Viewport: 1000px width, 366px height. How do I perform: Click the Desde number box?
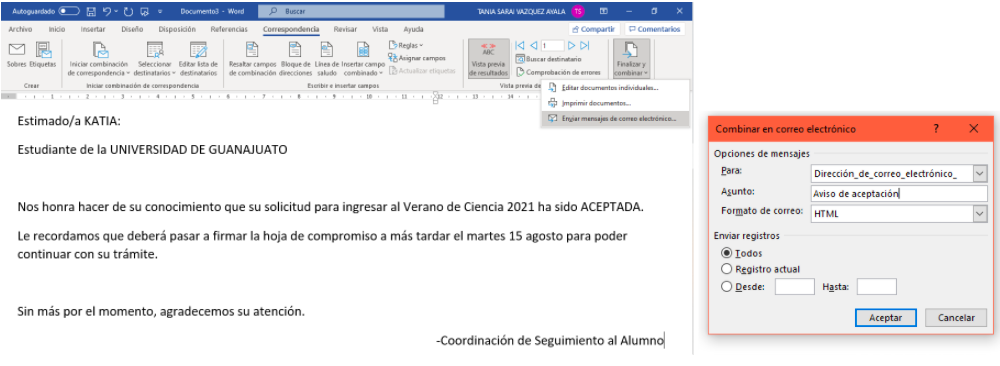795,287
